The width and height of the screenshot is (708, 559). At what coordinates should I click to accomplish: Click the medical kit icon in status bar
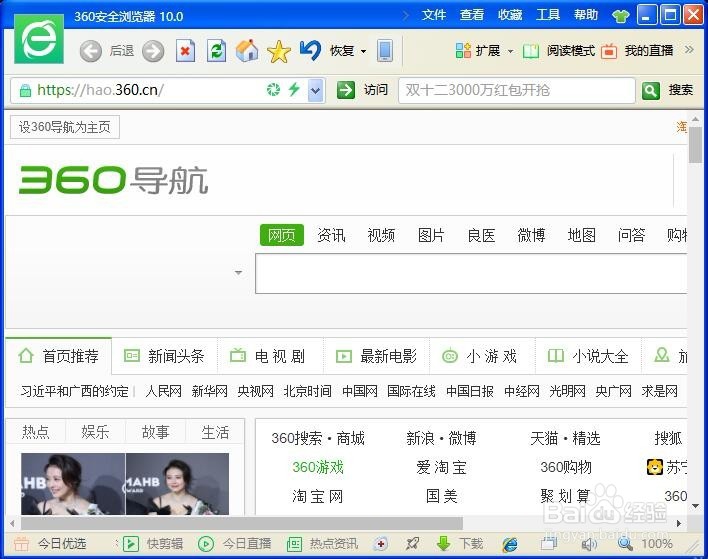pos(381,544)
